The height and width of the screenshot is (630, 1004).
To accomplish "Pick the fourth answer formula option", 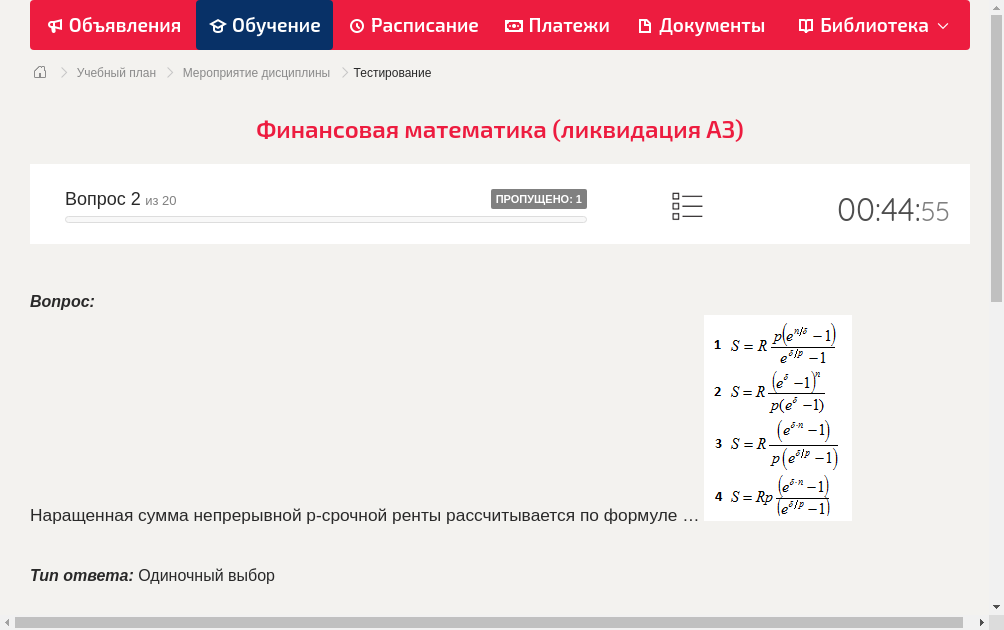I will [x=780, y=494].
